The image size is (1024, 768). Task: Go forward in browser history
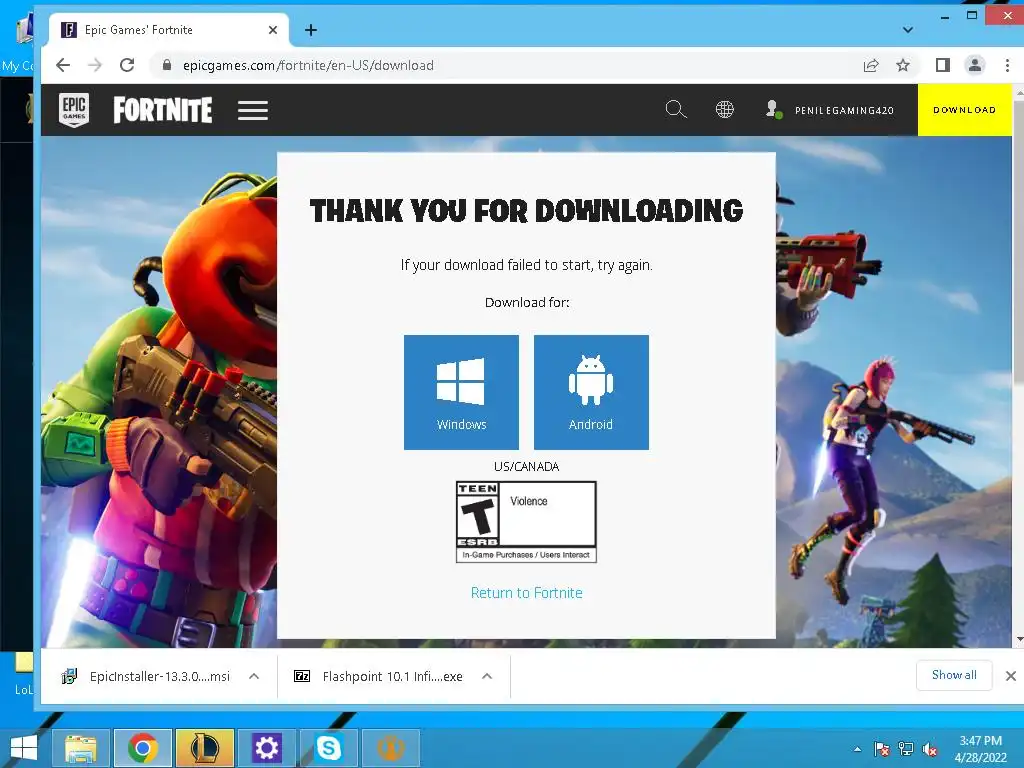95,65
